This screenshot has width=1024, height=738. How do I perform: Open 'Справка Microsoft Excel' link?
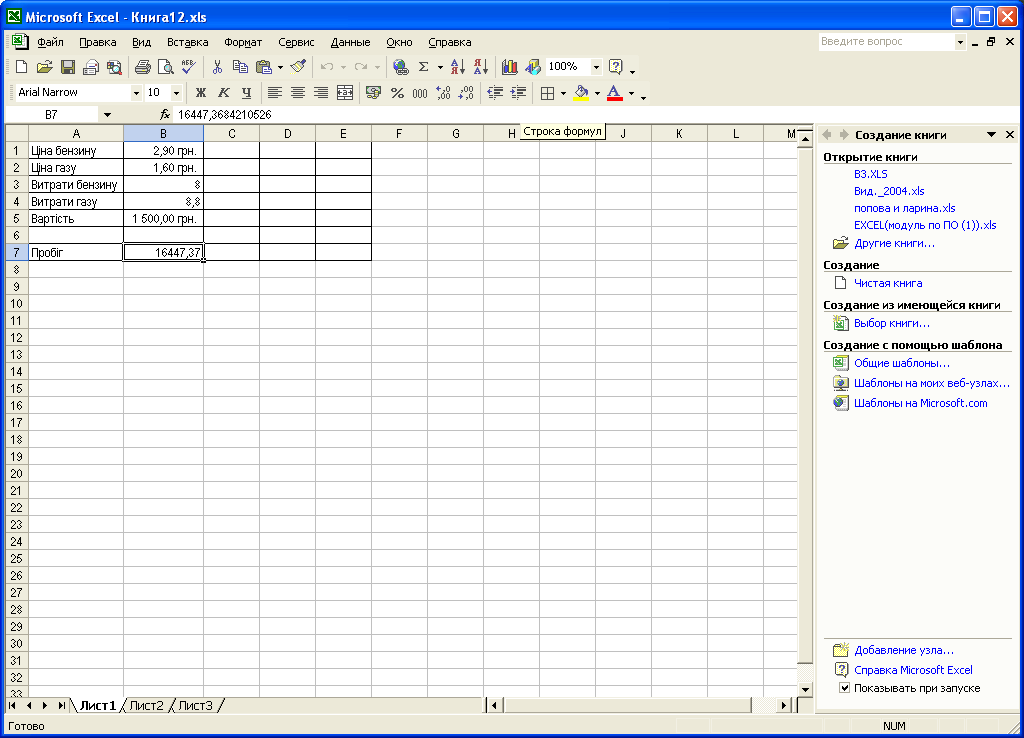[913, 669]
